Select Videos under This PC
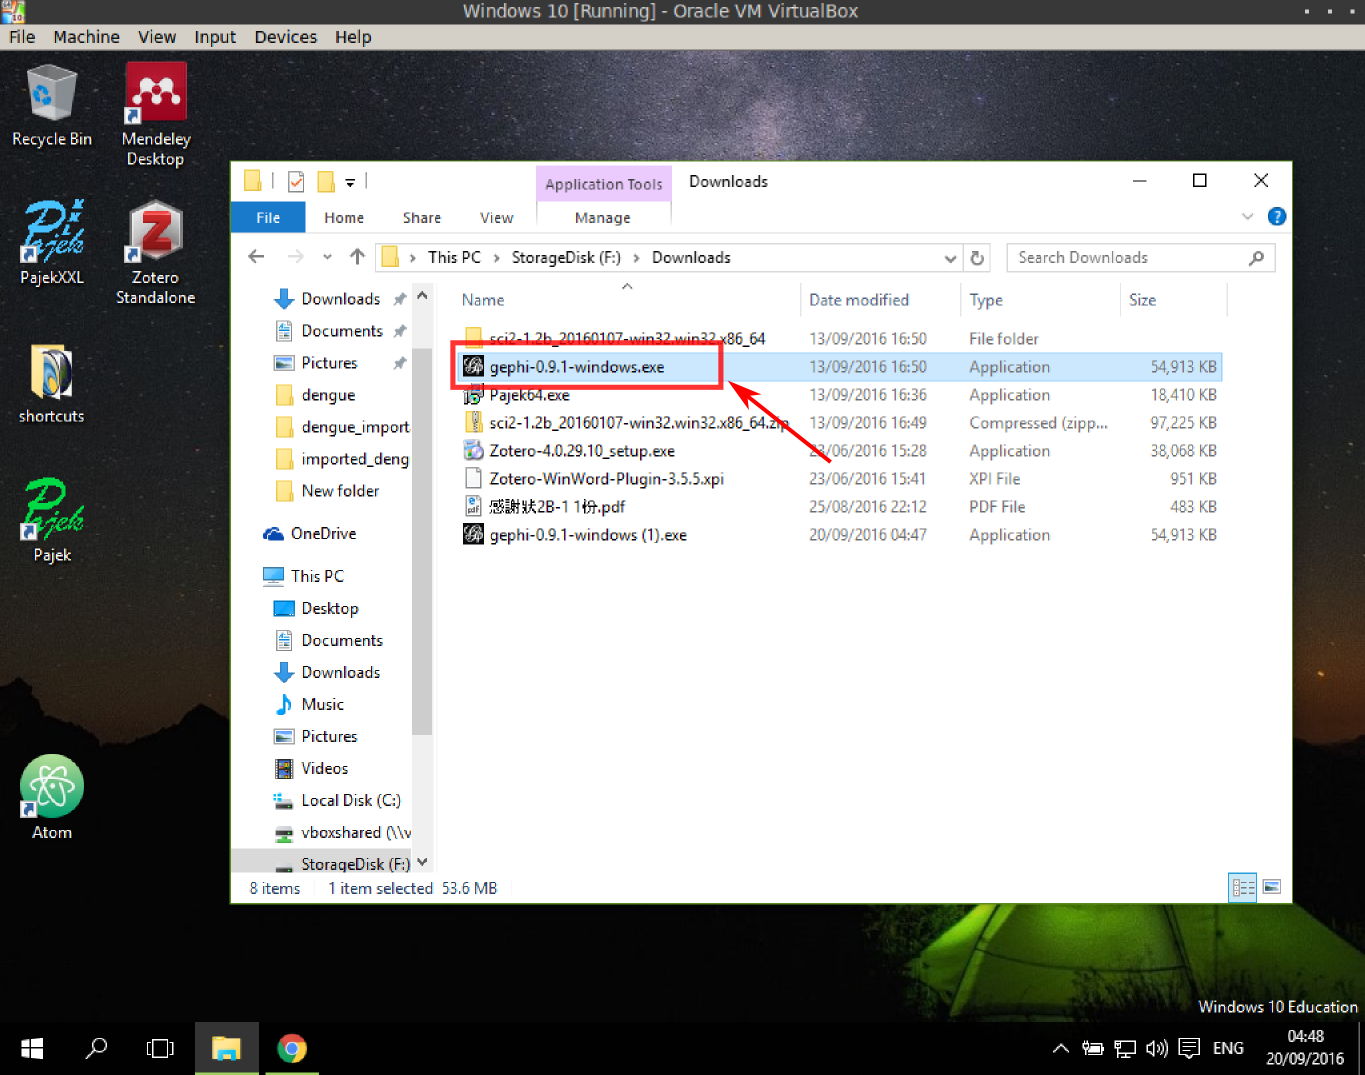Image resolution: width=1365 pixels, height=1075 pixels. point(312,768)
